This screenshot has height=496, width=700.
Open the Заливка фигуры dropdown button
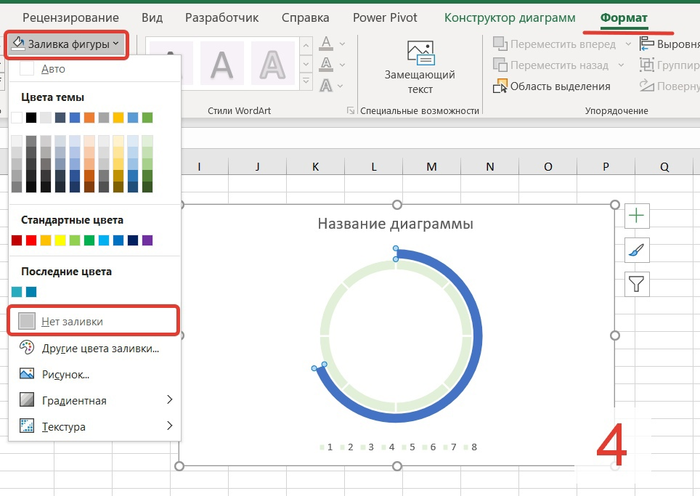pos(67,44)
